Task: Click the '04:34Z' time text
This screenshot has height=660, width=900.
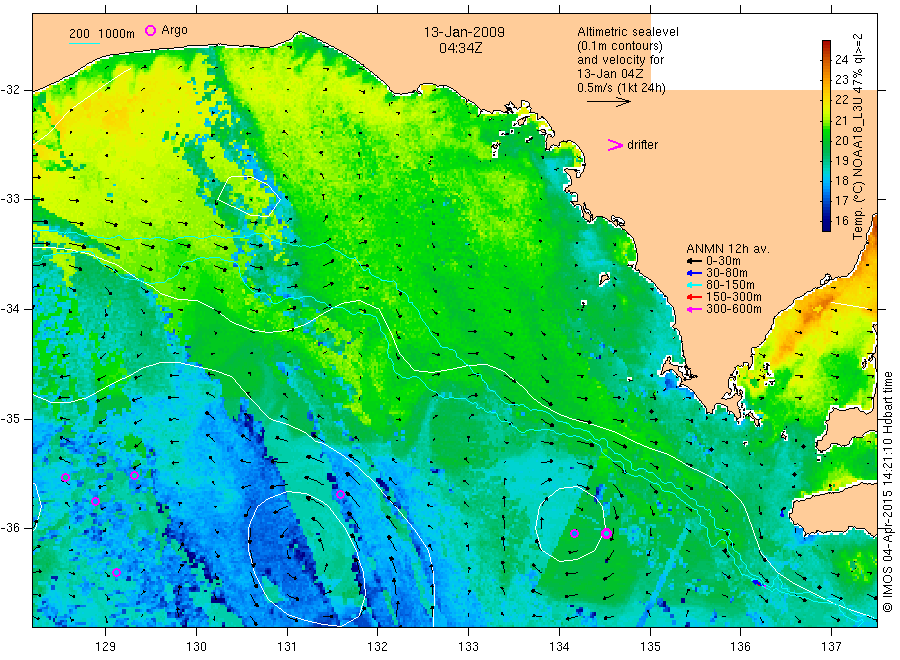Action: click(460, 48)
